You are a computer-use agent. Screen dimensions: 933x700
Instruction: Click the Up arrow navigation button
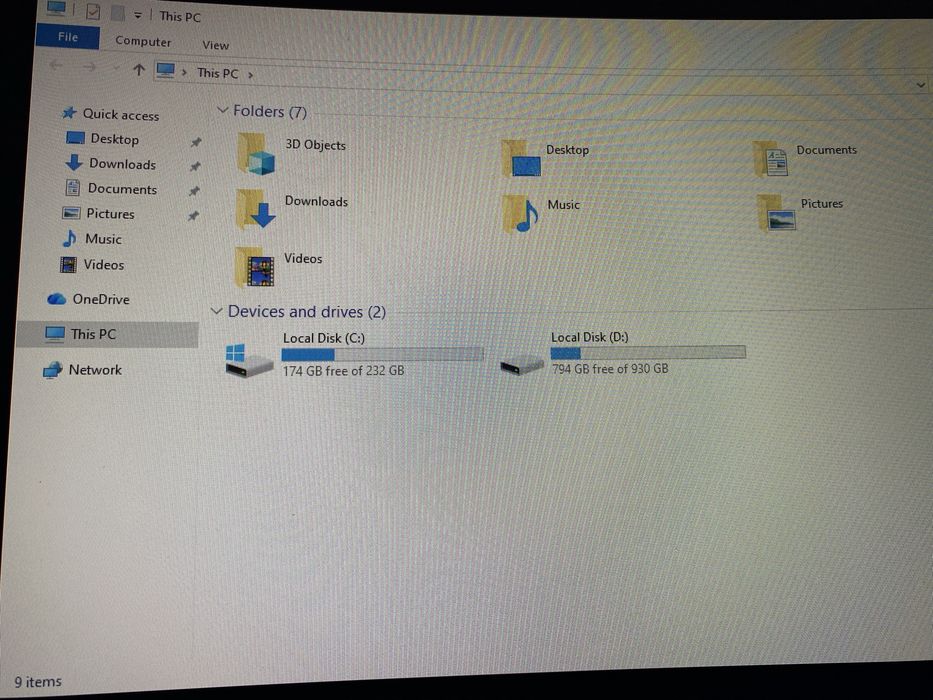[x=139, y=70]
